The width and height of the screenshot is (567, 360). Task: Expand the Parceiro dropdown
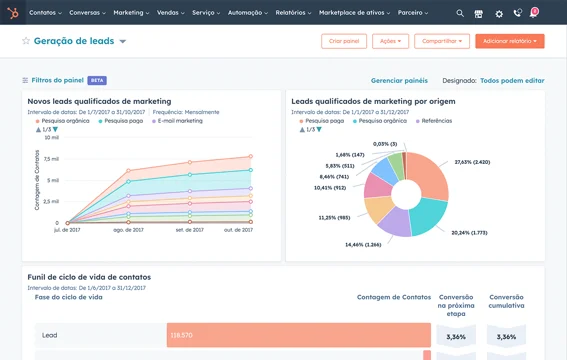(413, 13)
